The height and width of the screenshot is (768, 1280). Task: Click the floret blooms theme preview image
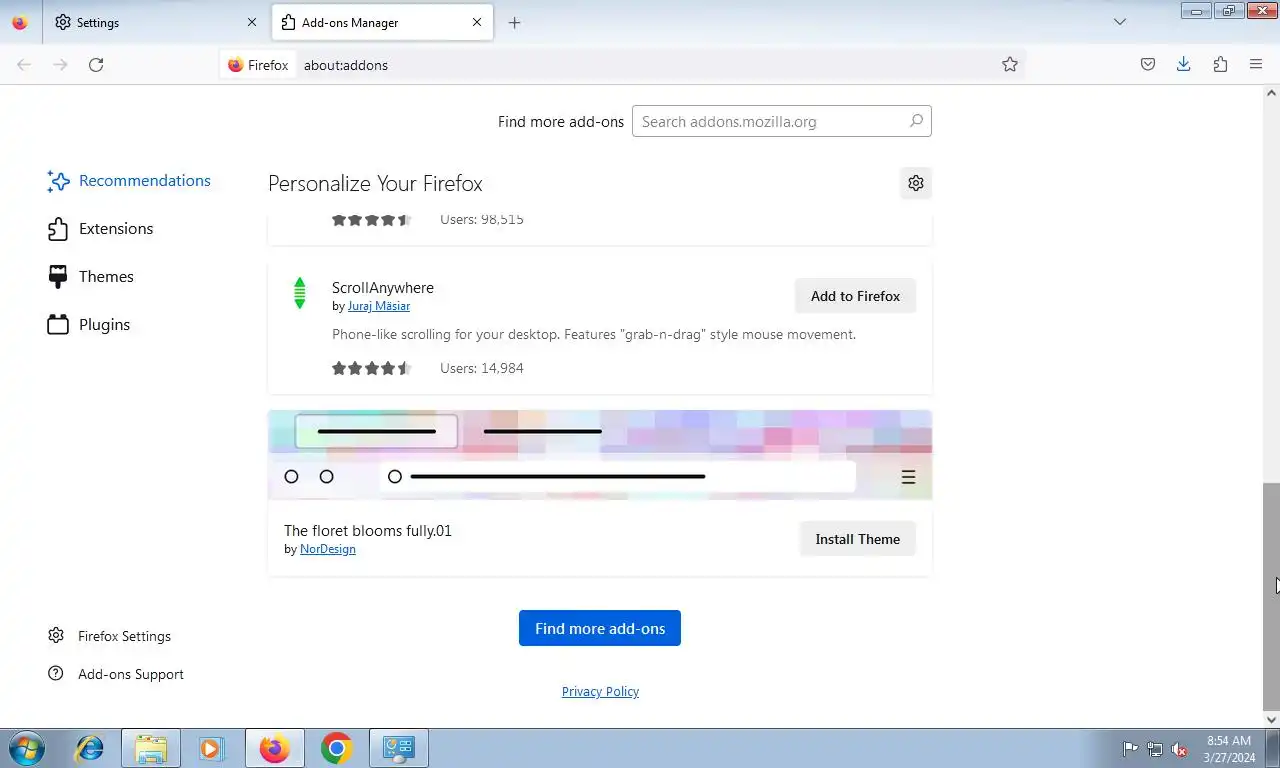pyautogui.click(x=600, y=455)
